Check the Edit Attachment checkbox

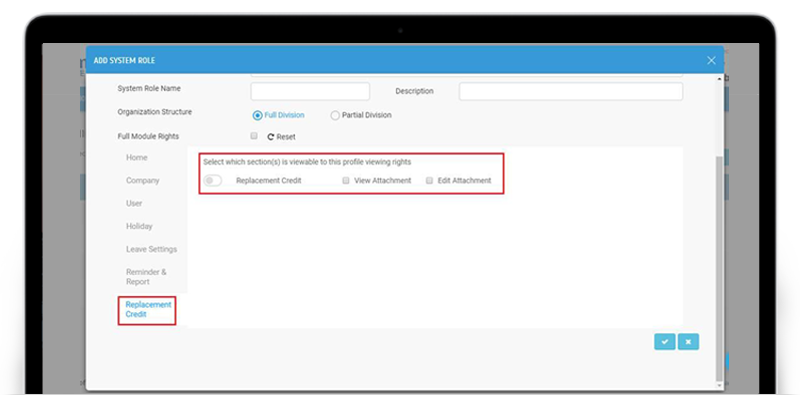point(430,180)
